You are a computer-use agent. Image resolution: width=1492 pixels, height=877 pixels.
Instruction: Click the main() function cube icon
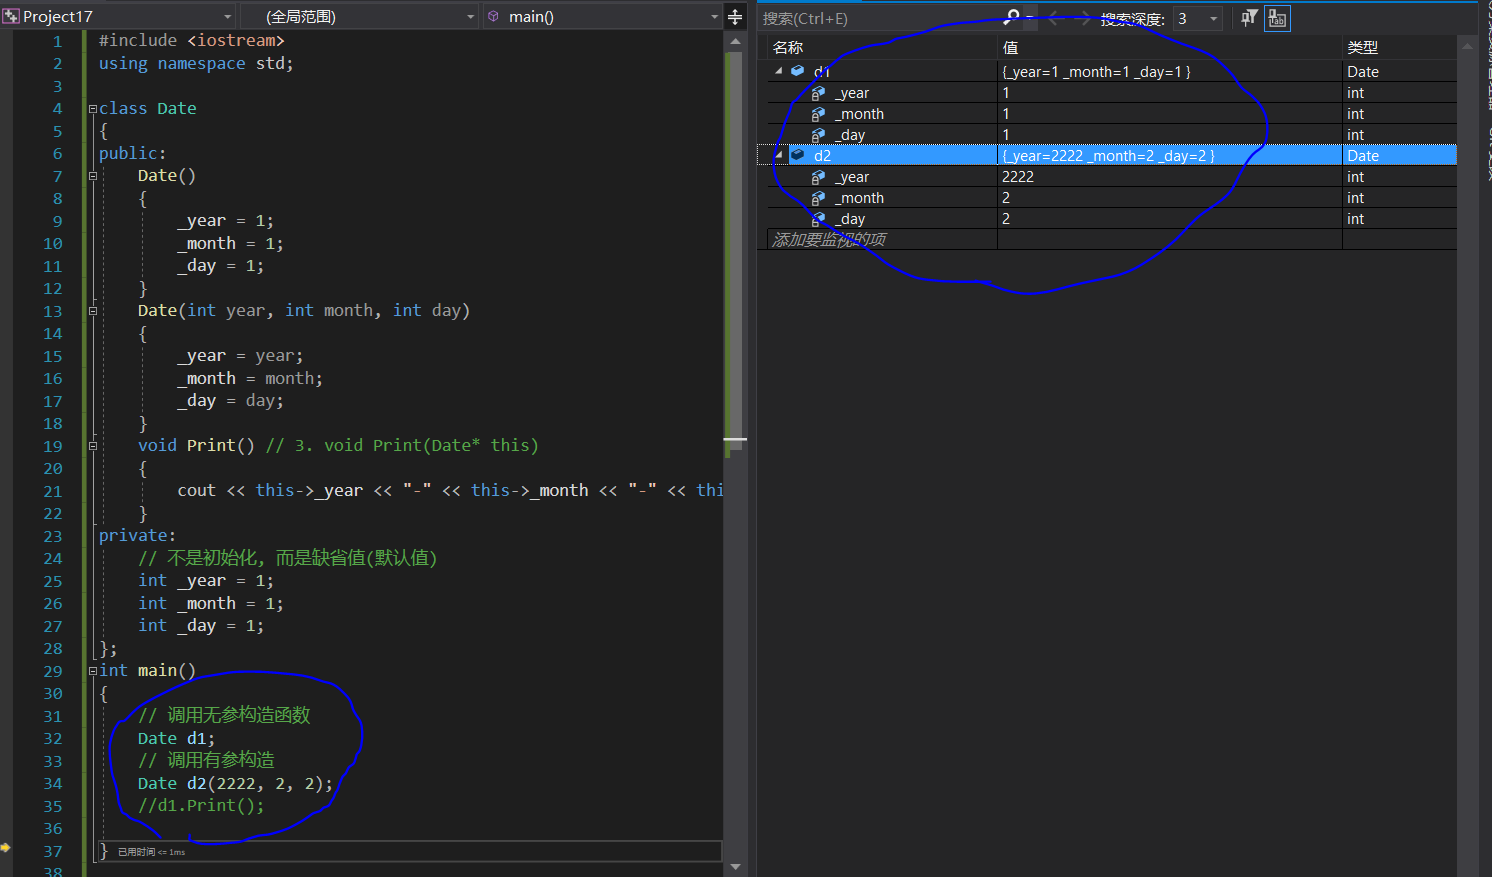[493, 16]
